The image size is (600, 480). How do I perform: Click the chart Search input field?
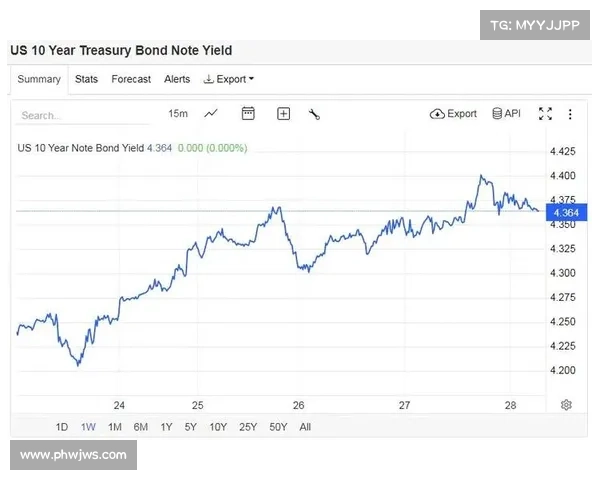(80, 115)
